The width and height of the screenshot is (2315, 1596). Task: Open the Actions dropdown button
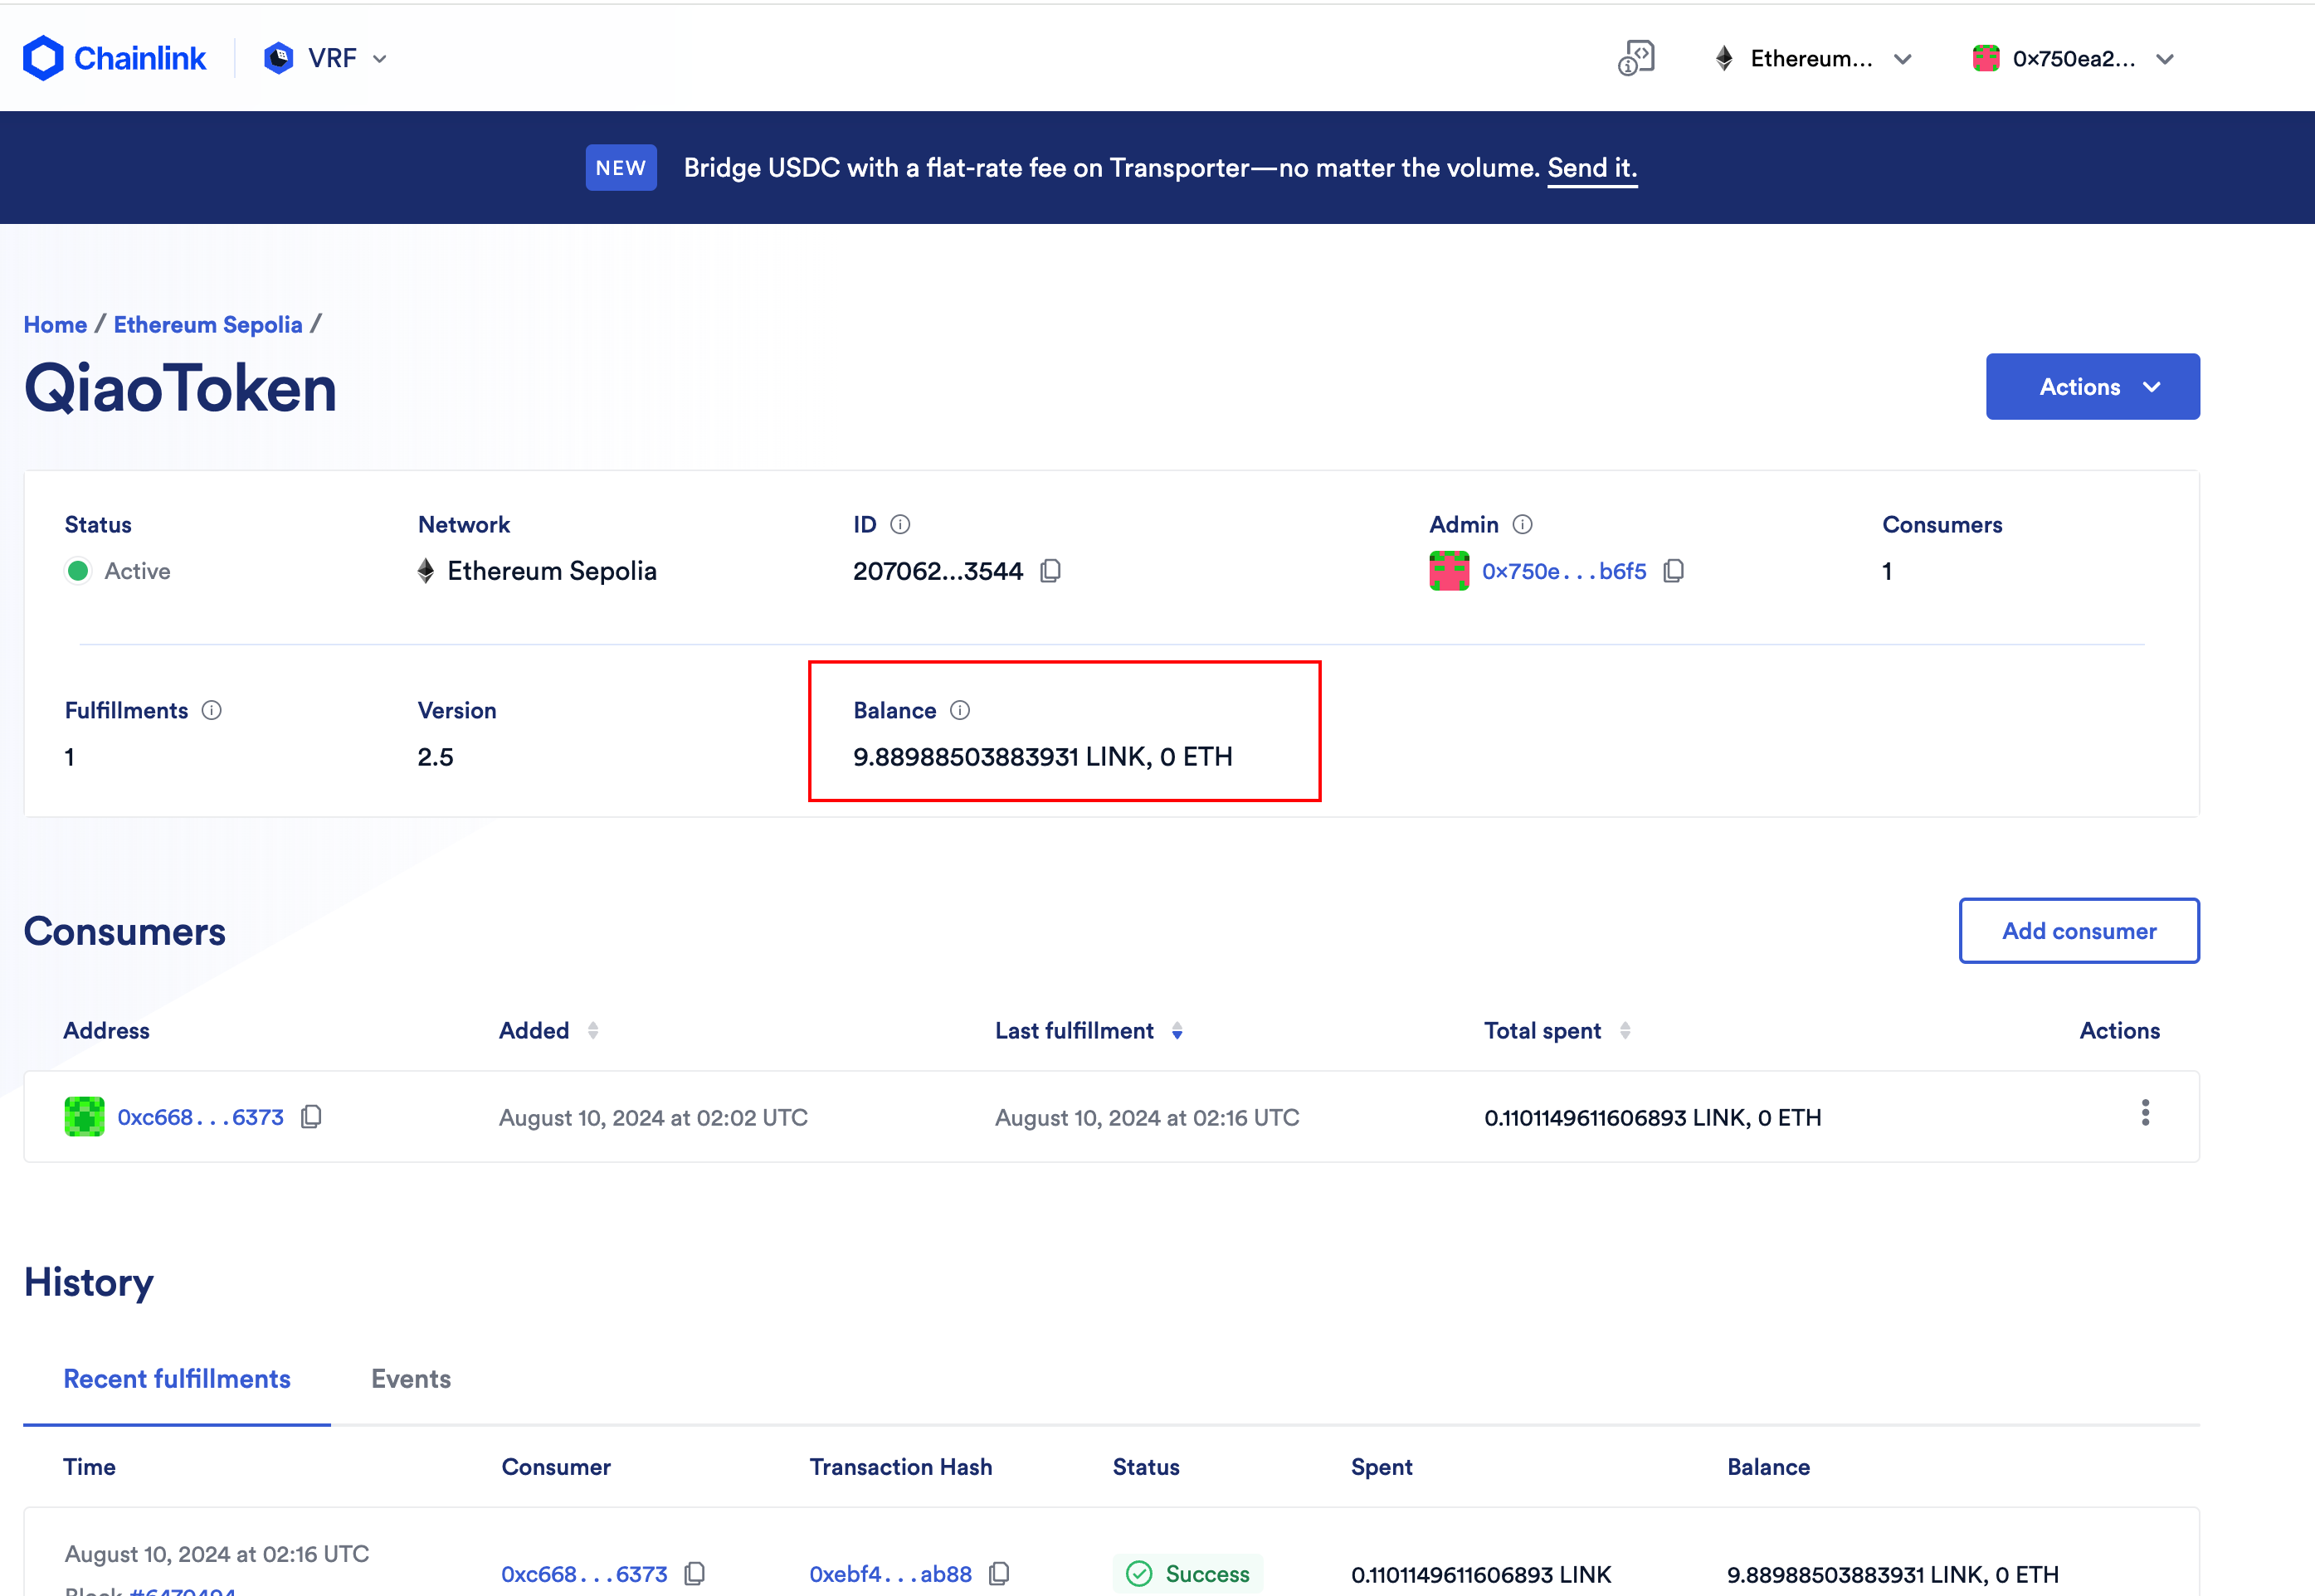click(2092, 386)
